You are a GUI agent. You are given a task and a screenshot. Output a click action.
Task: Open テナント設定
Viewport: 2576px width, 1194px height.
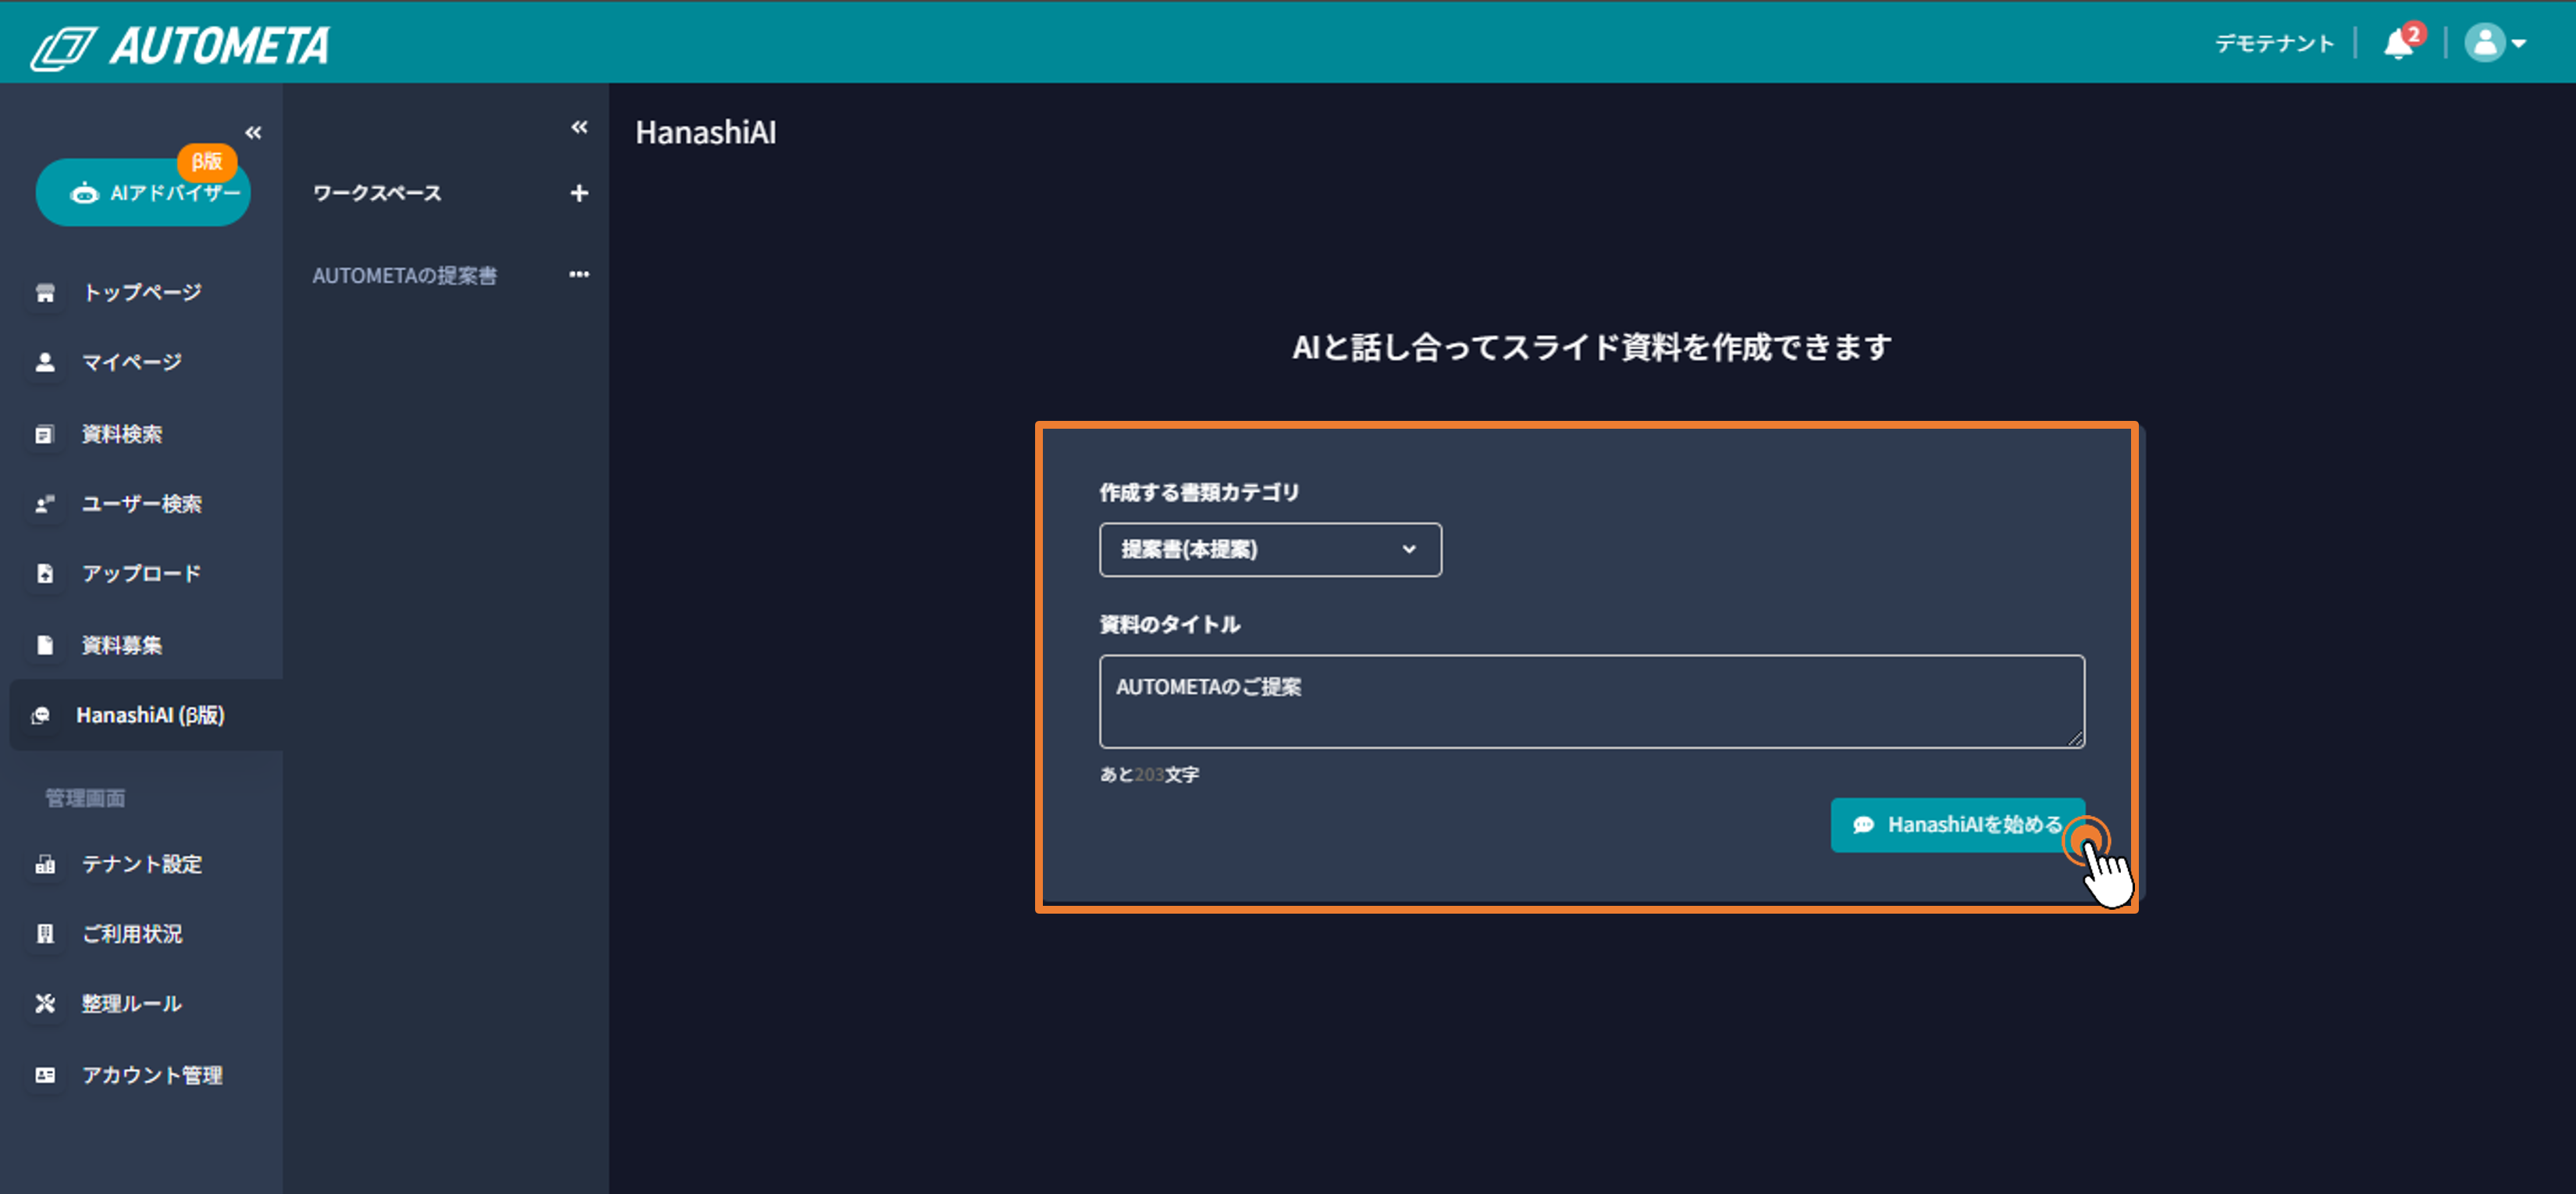tap(141, 864)
